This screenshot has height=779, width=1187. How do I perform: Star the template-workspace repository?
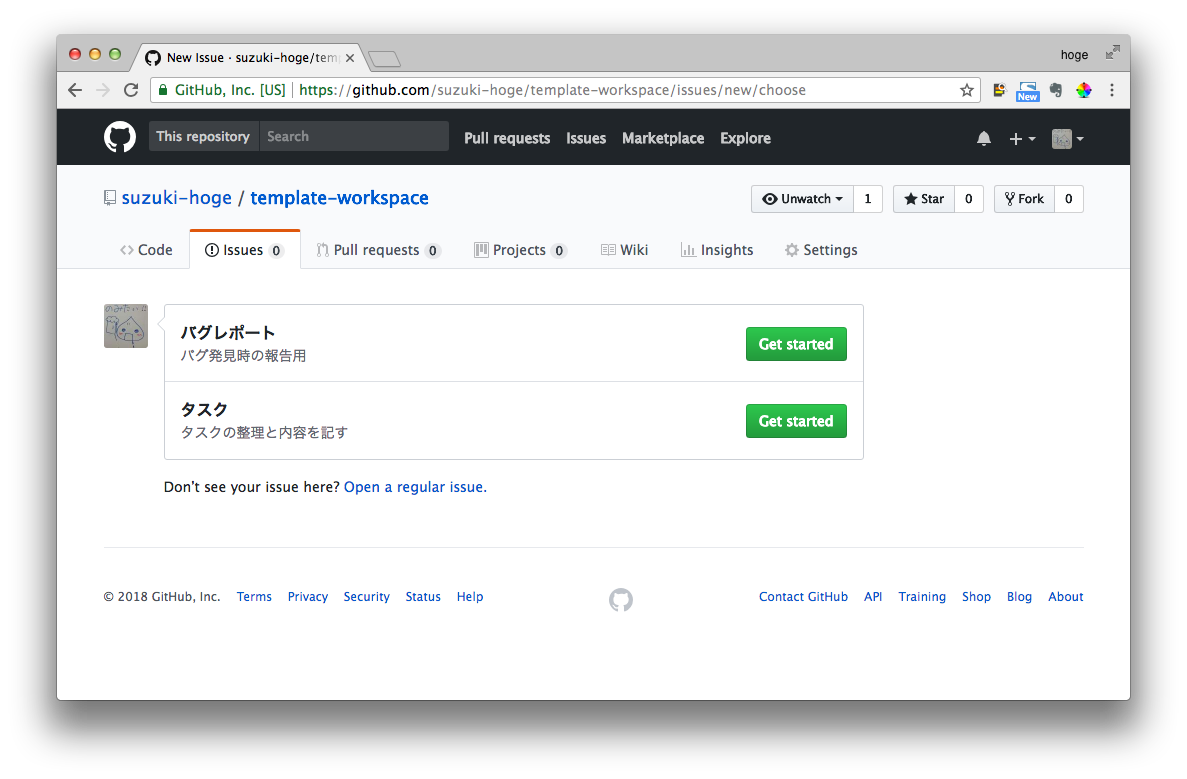point(924,199)
